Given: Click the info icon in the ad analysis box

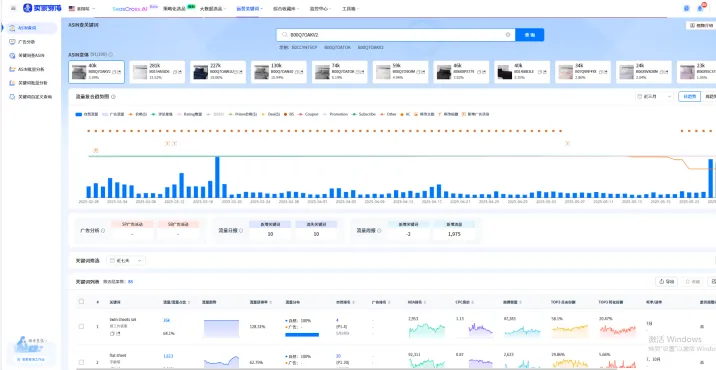Looking at the screenshot, I should coord(103,231).
